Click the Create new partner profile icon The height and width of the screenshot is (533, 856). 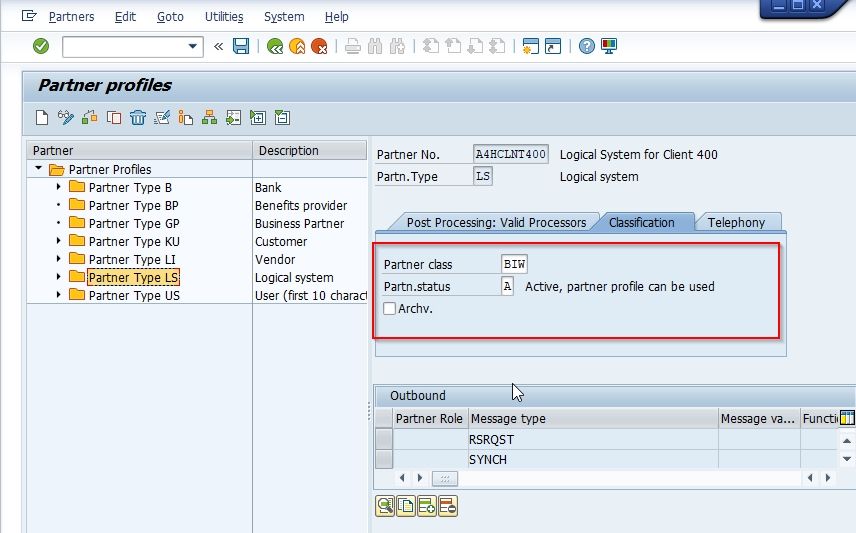pyautogui.click(x=42, y=117)
